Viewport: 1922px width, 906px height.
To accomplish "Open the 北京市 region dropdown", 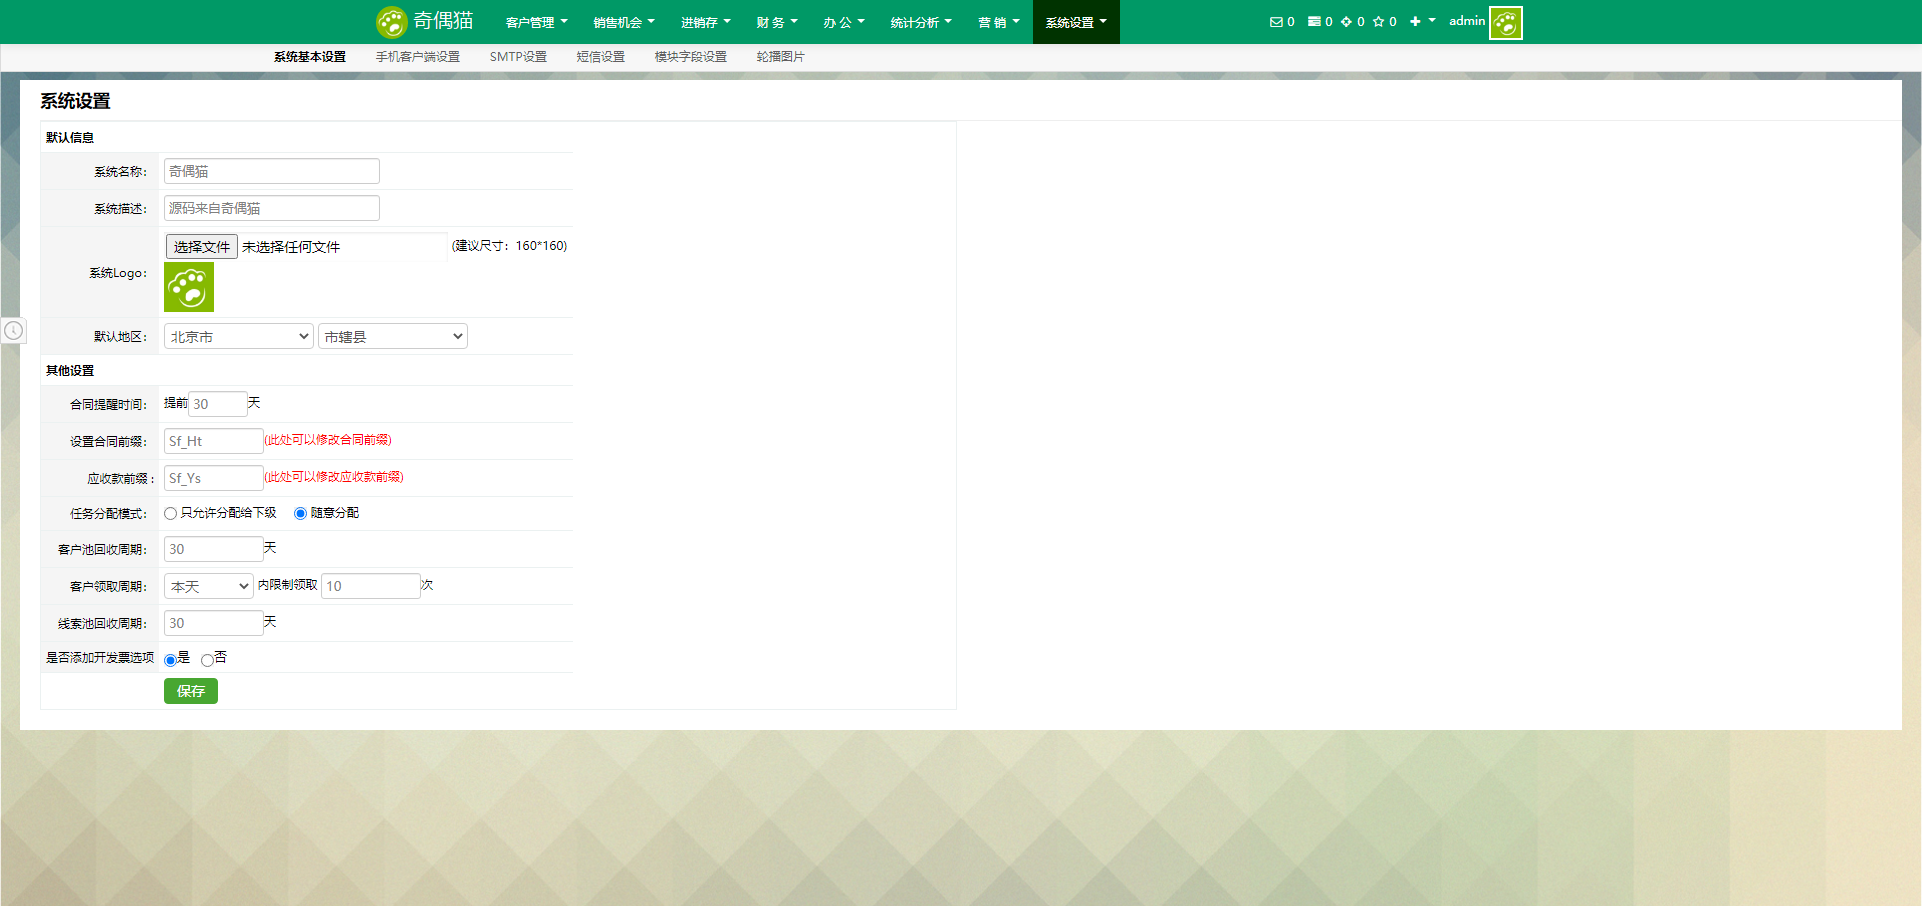I will pos(239,337).
